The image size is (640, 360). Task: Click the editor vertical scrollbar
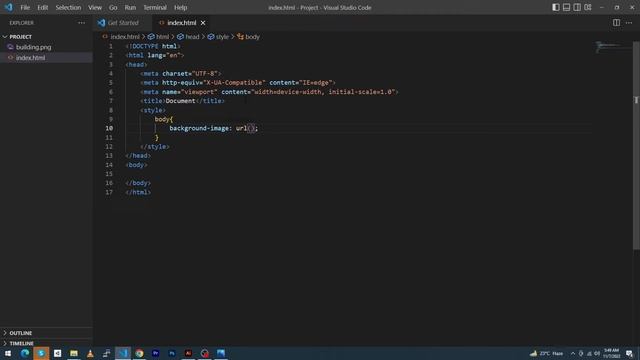(x=636, y=145)
